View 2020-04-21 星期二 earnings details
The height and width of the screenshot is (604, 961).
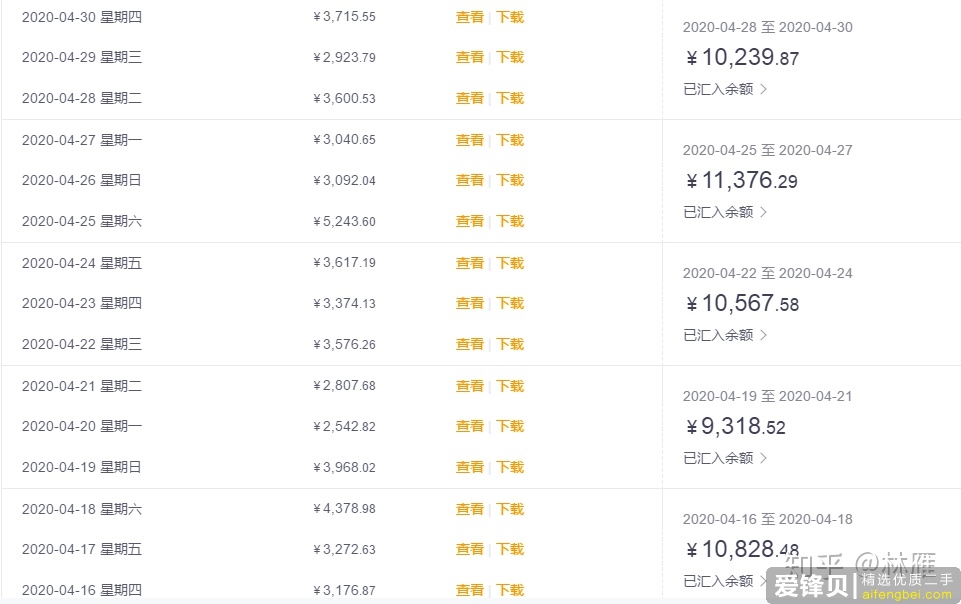click(470, 387)
